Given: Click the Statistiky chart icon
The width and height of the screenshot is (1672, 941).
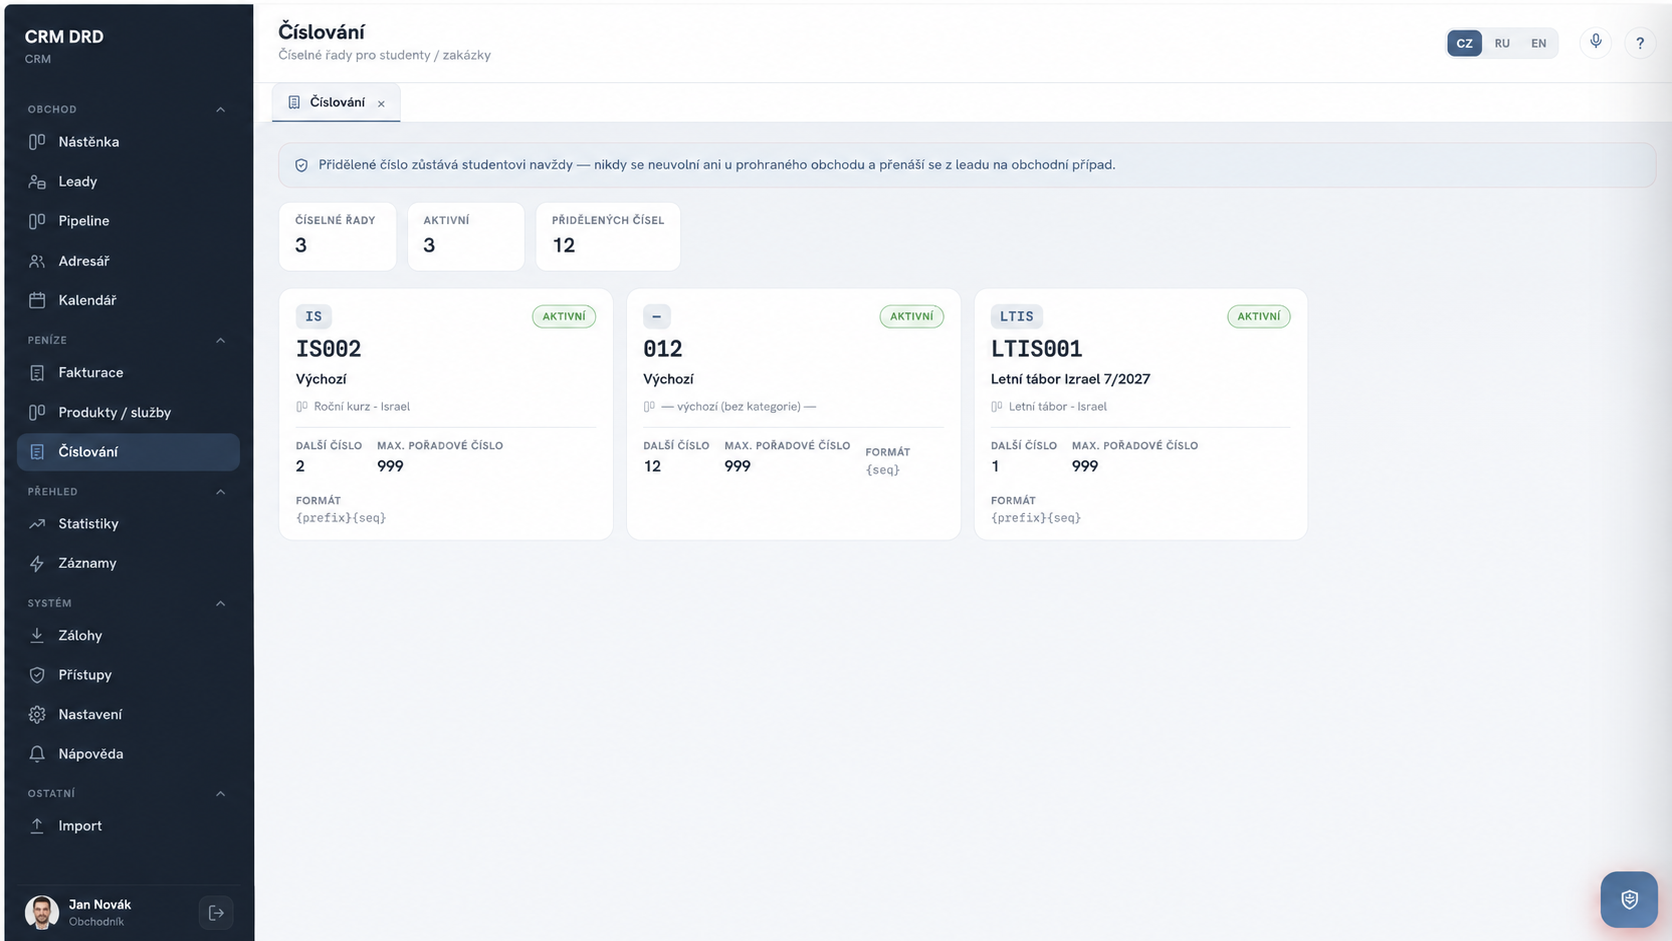Looking at the screenshot, I should coord(37,524).
